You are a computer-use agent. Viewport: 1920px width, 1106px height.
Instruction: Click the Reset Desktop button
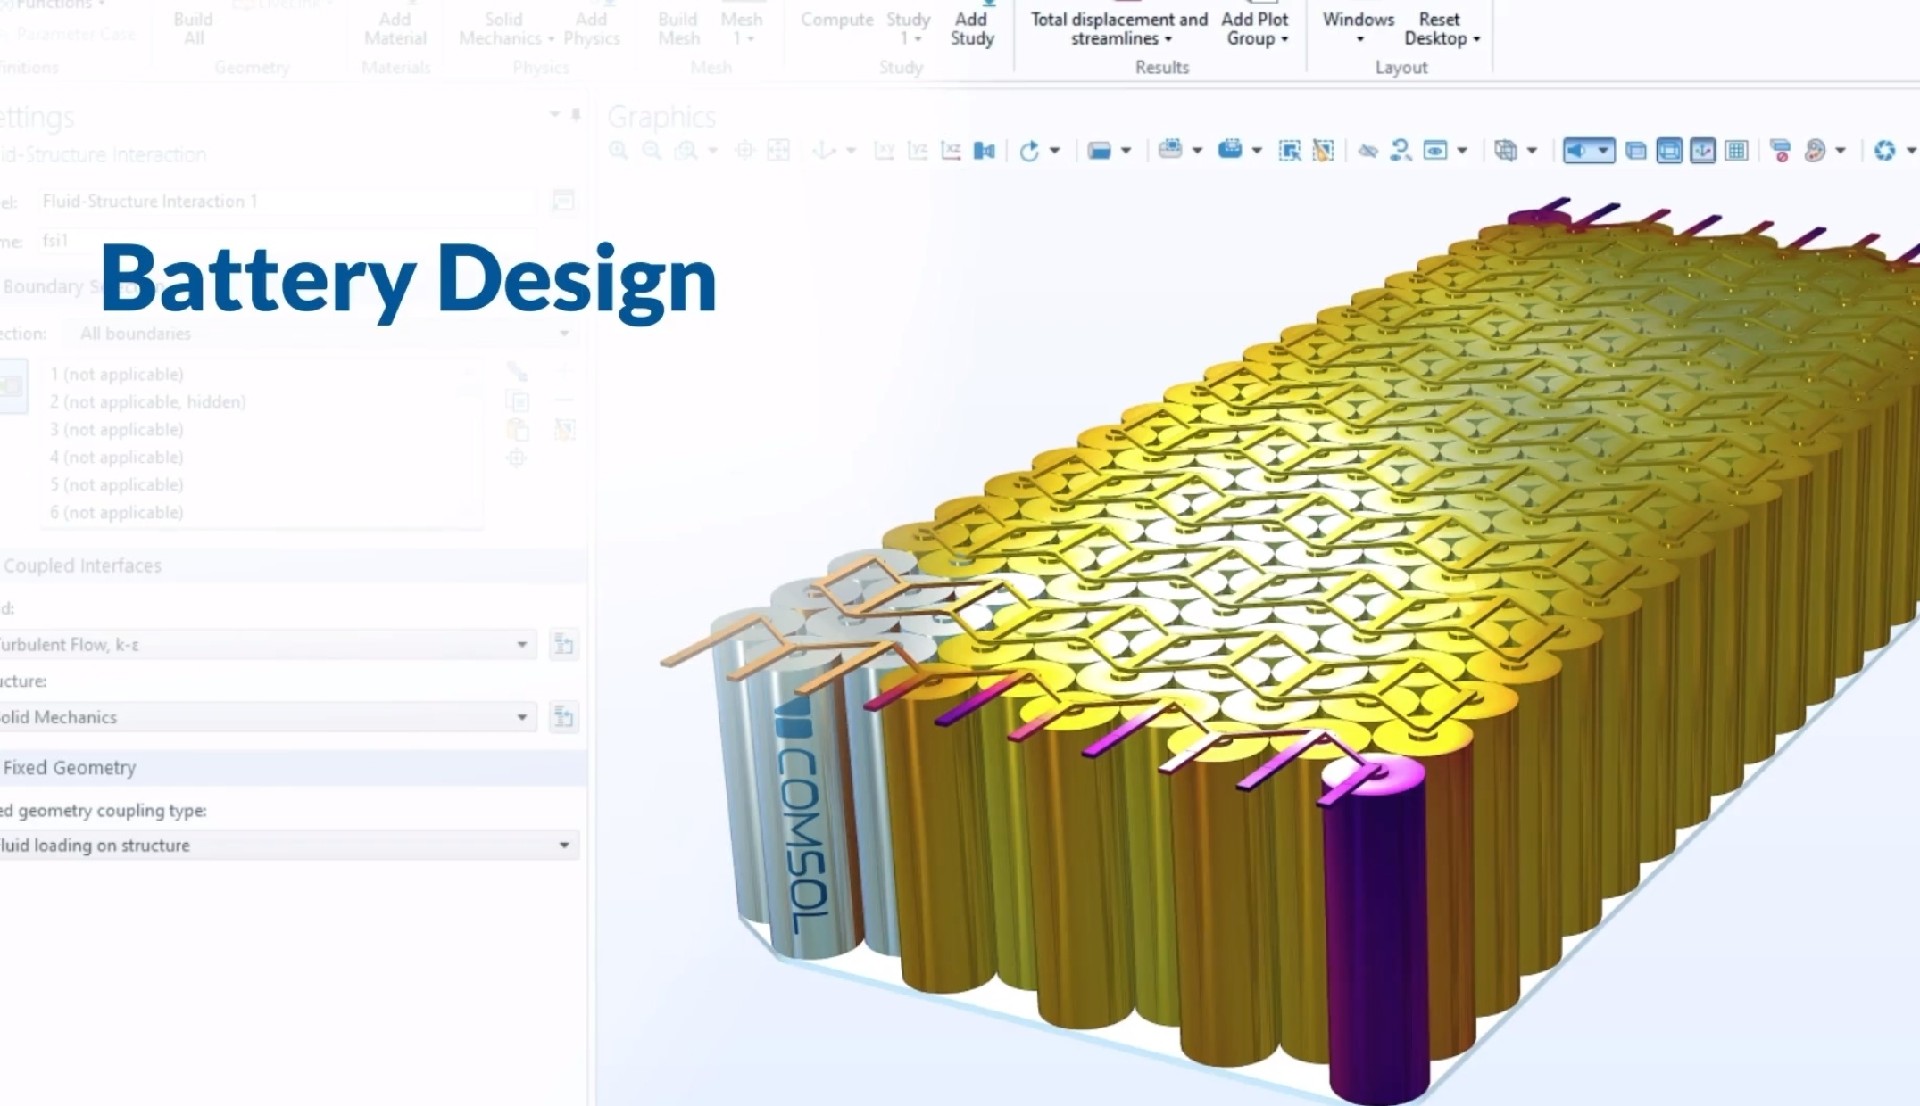1440,28
